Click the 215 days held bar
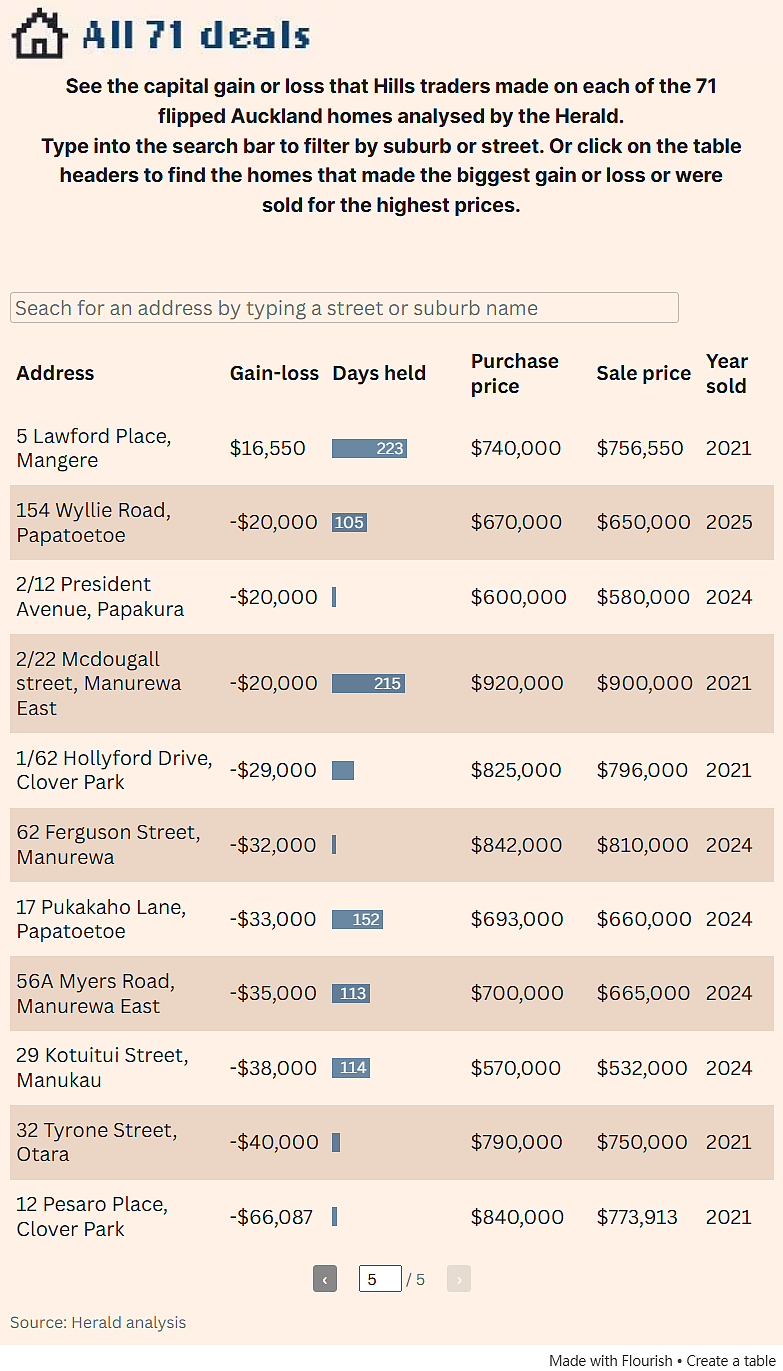The image size is (783, 1371). click(368, 683)
